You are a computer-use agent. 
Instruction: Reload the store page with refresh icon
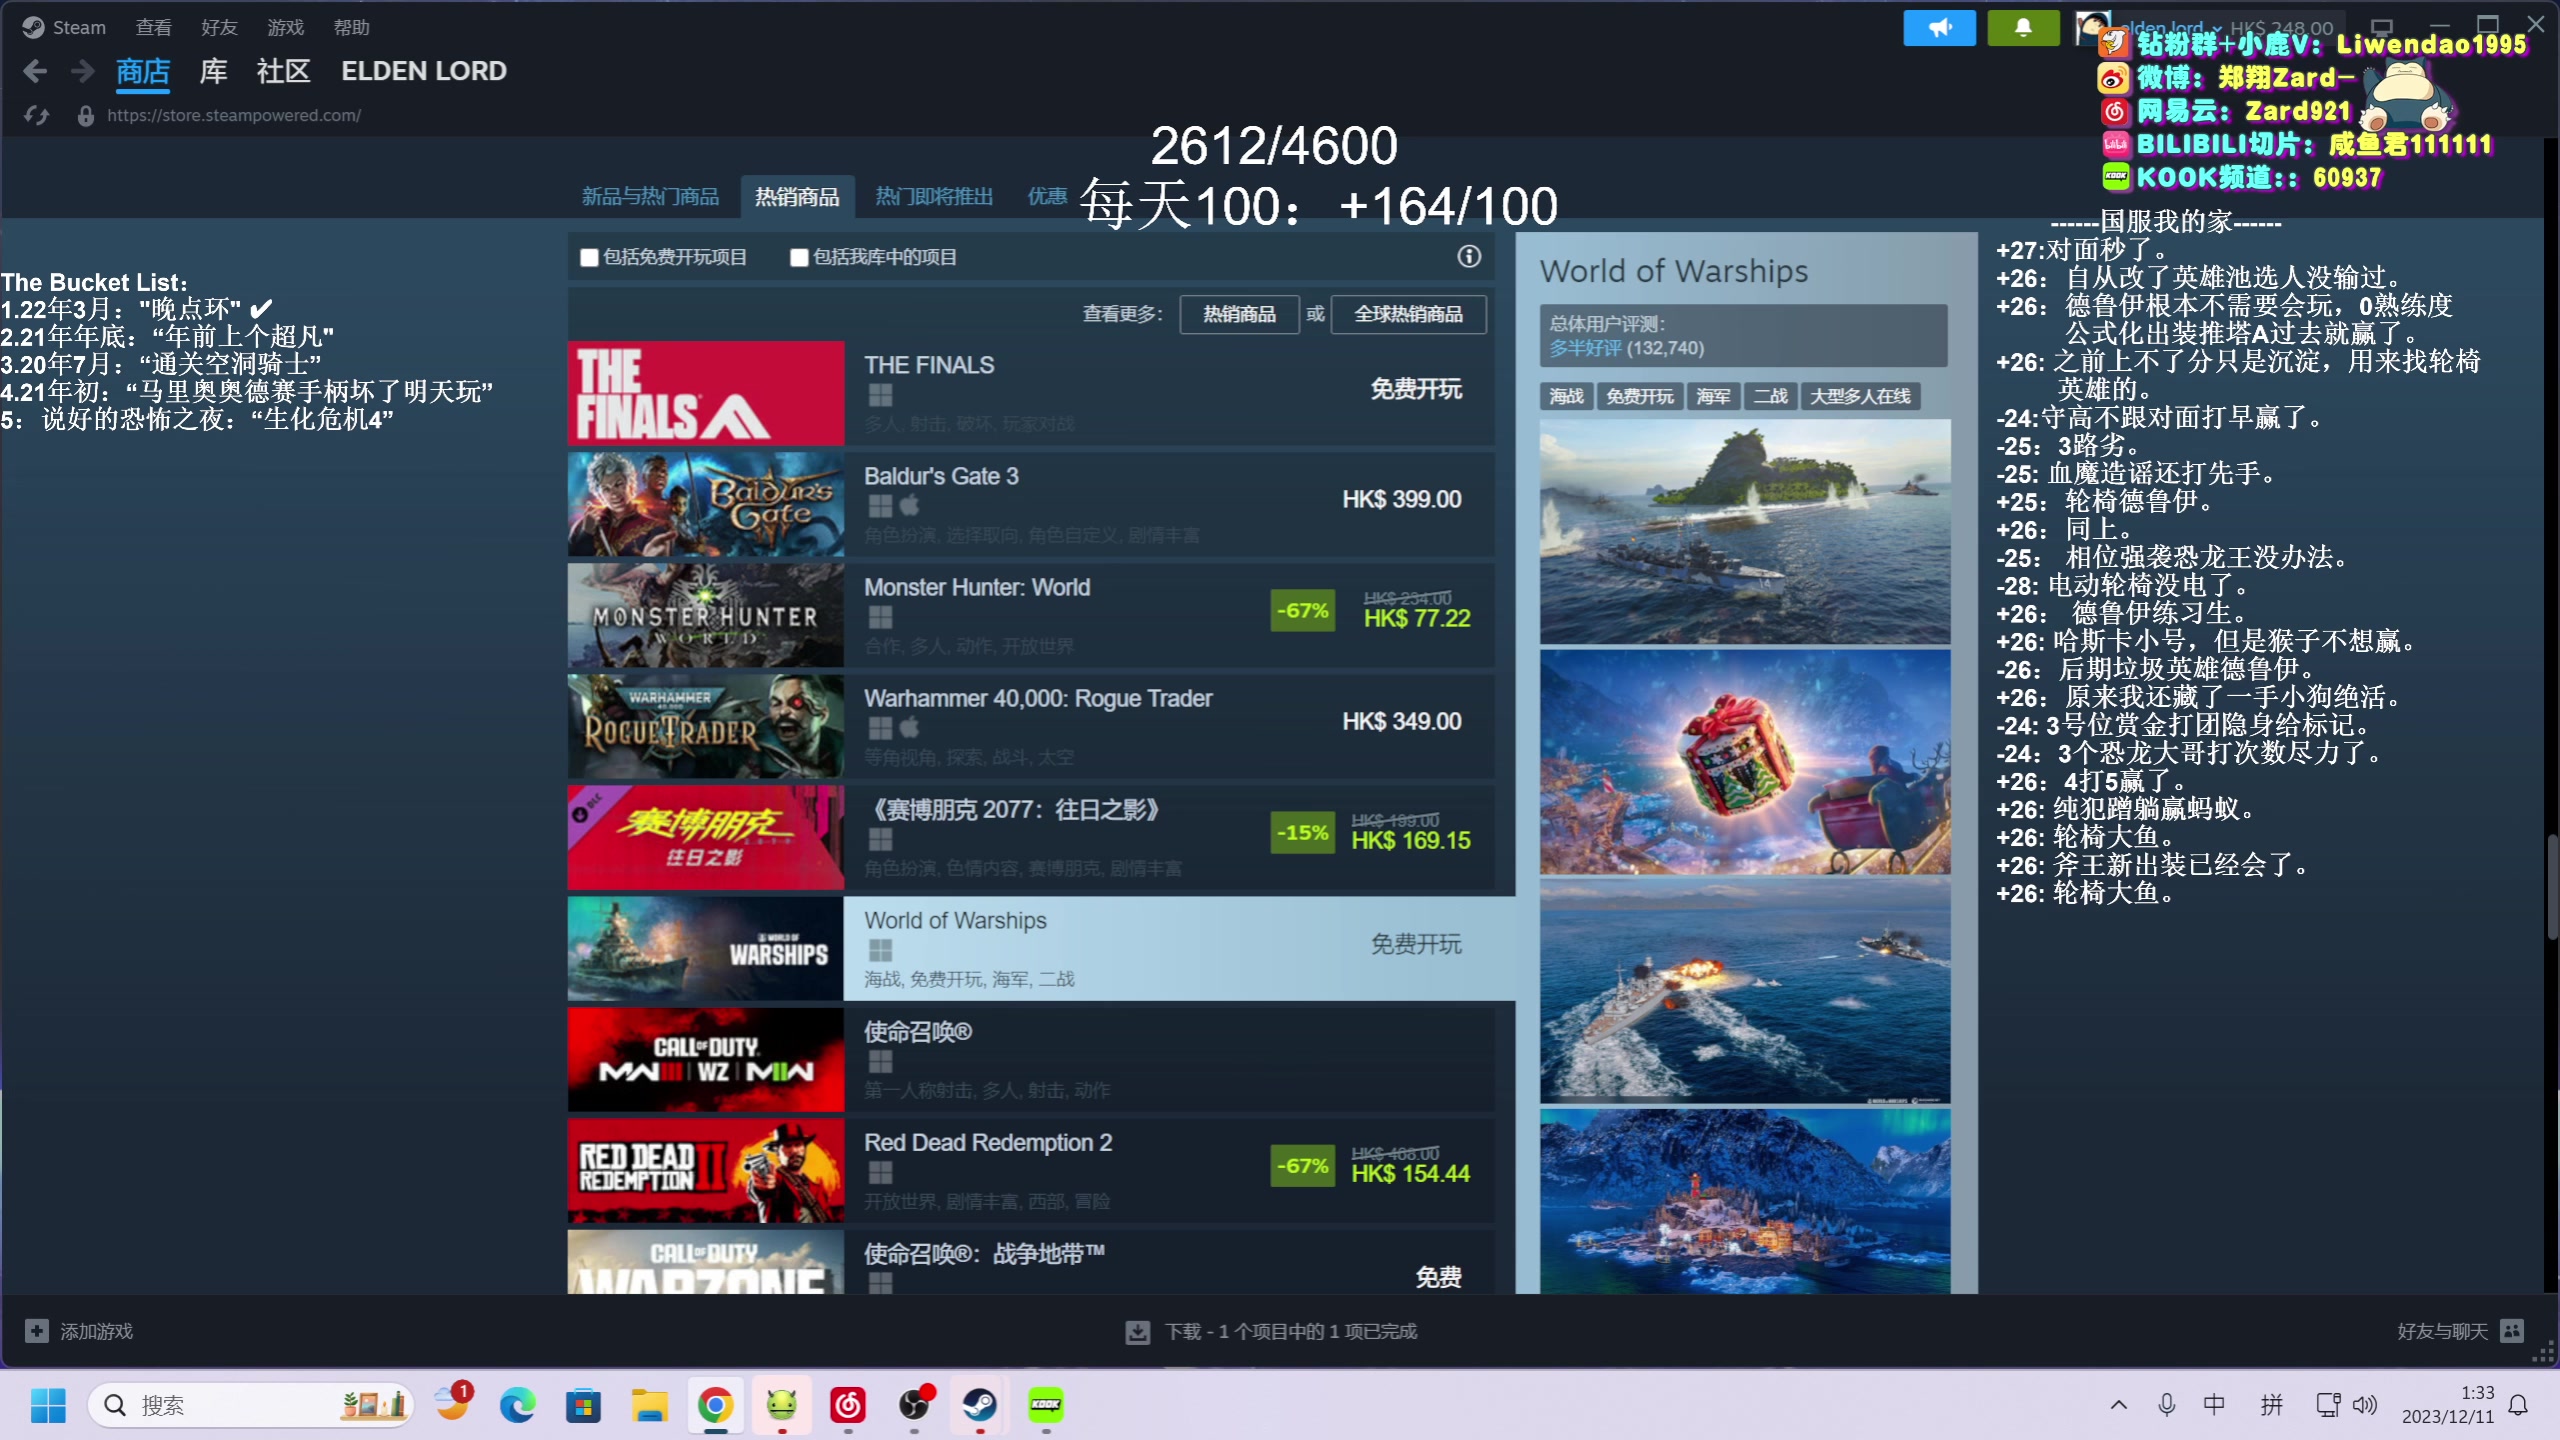coord(37,116)
